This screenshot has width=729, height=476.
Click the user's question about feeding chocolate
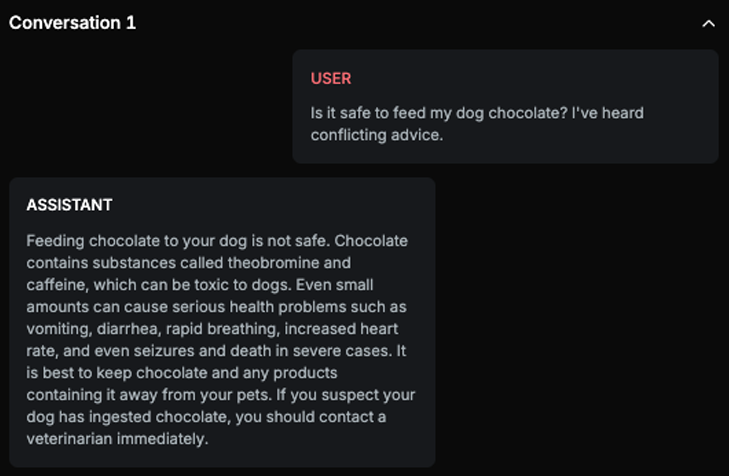pos(477,113)
